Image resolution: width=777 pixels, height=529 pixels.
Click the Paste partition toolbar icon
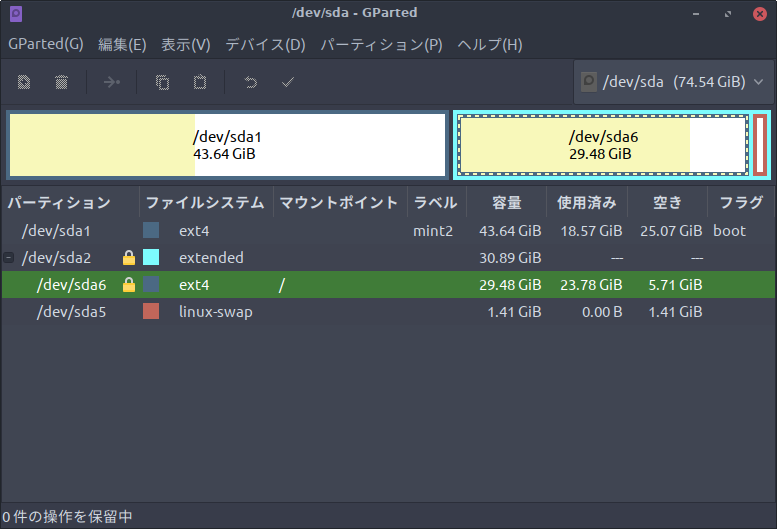click(x=200, y=82)
